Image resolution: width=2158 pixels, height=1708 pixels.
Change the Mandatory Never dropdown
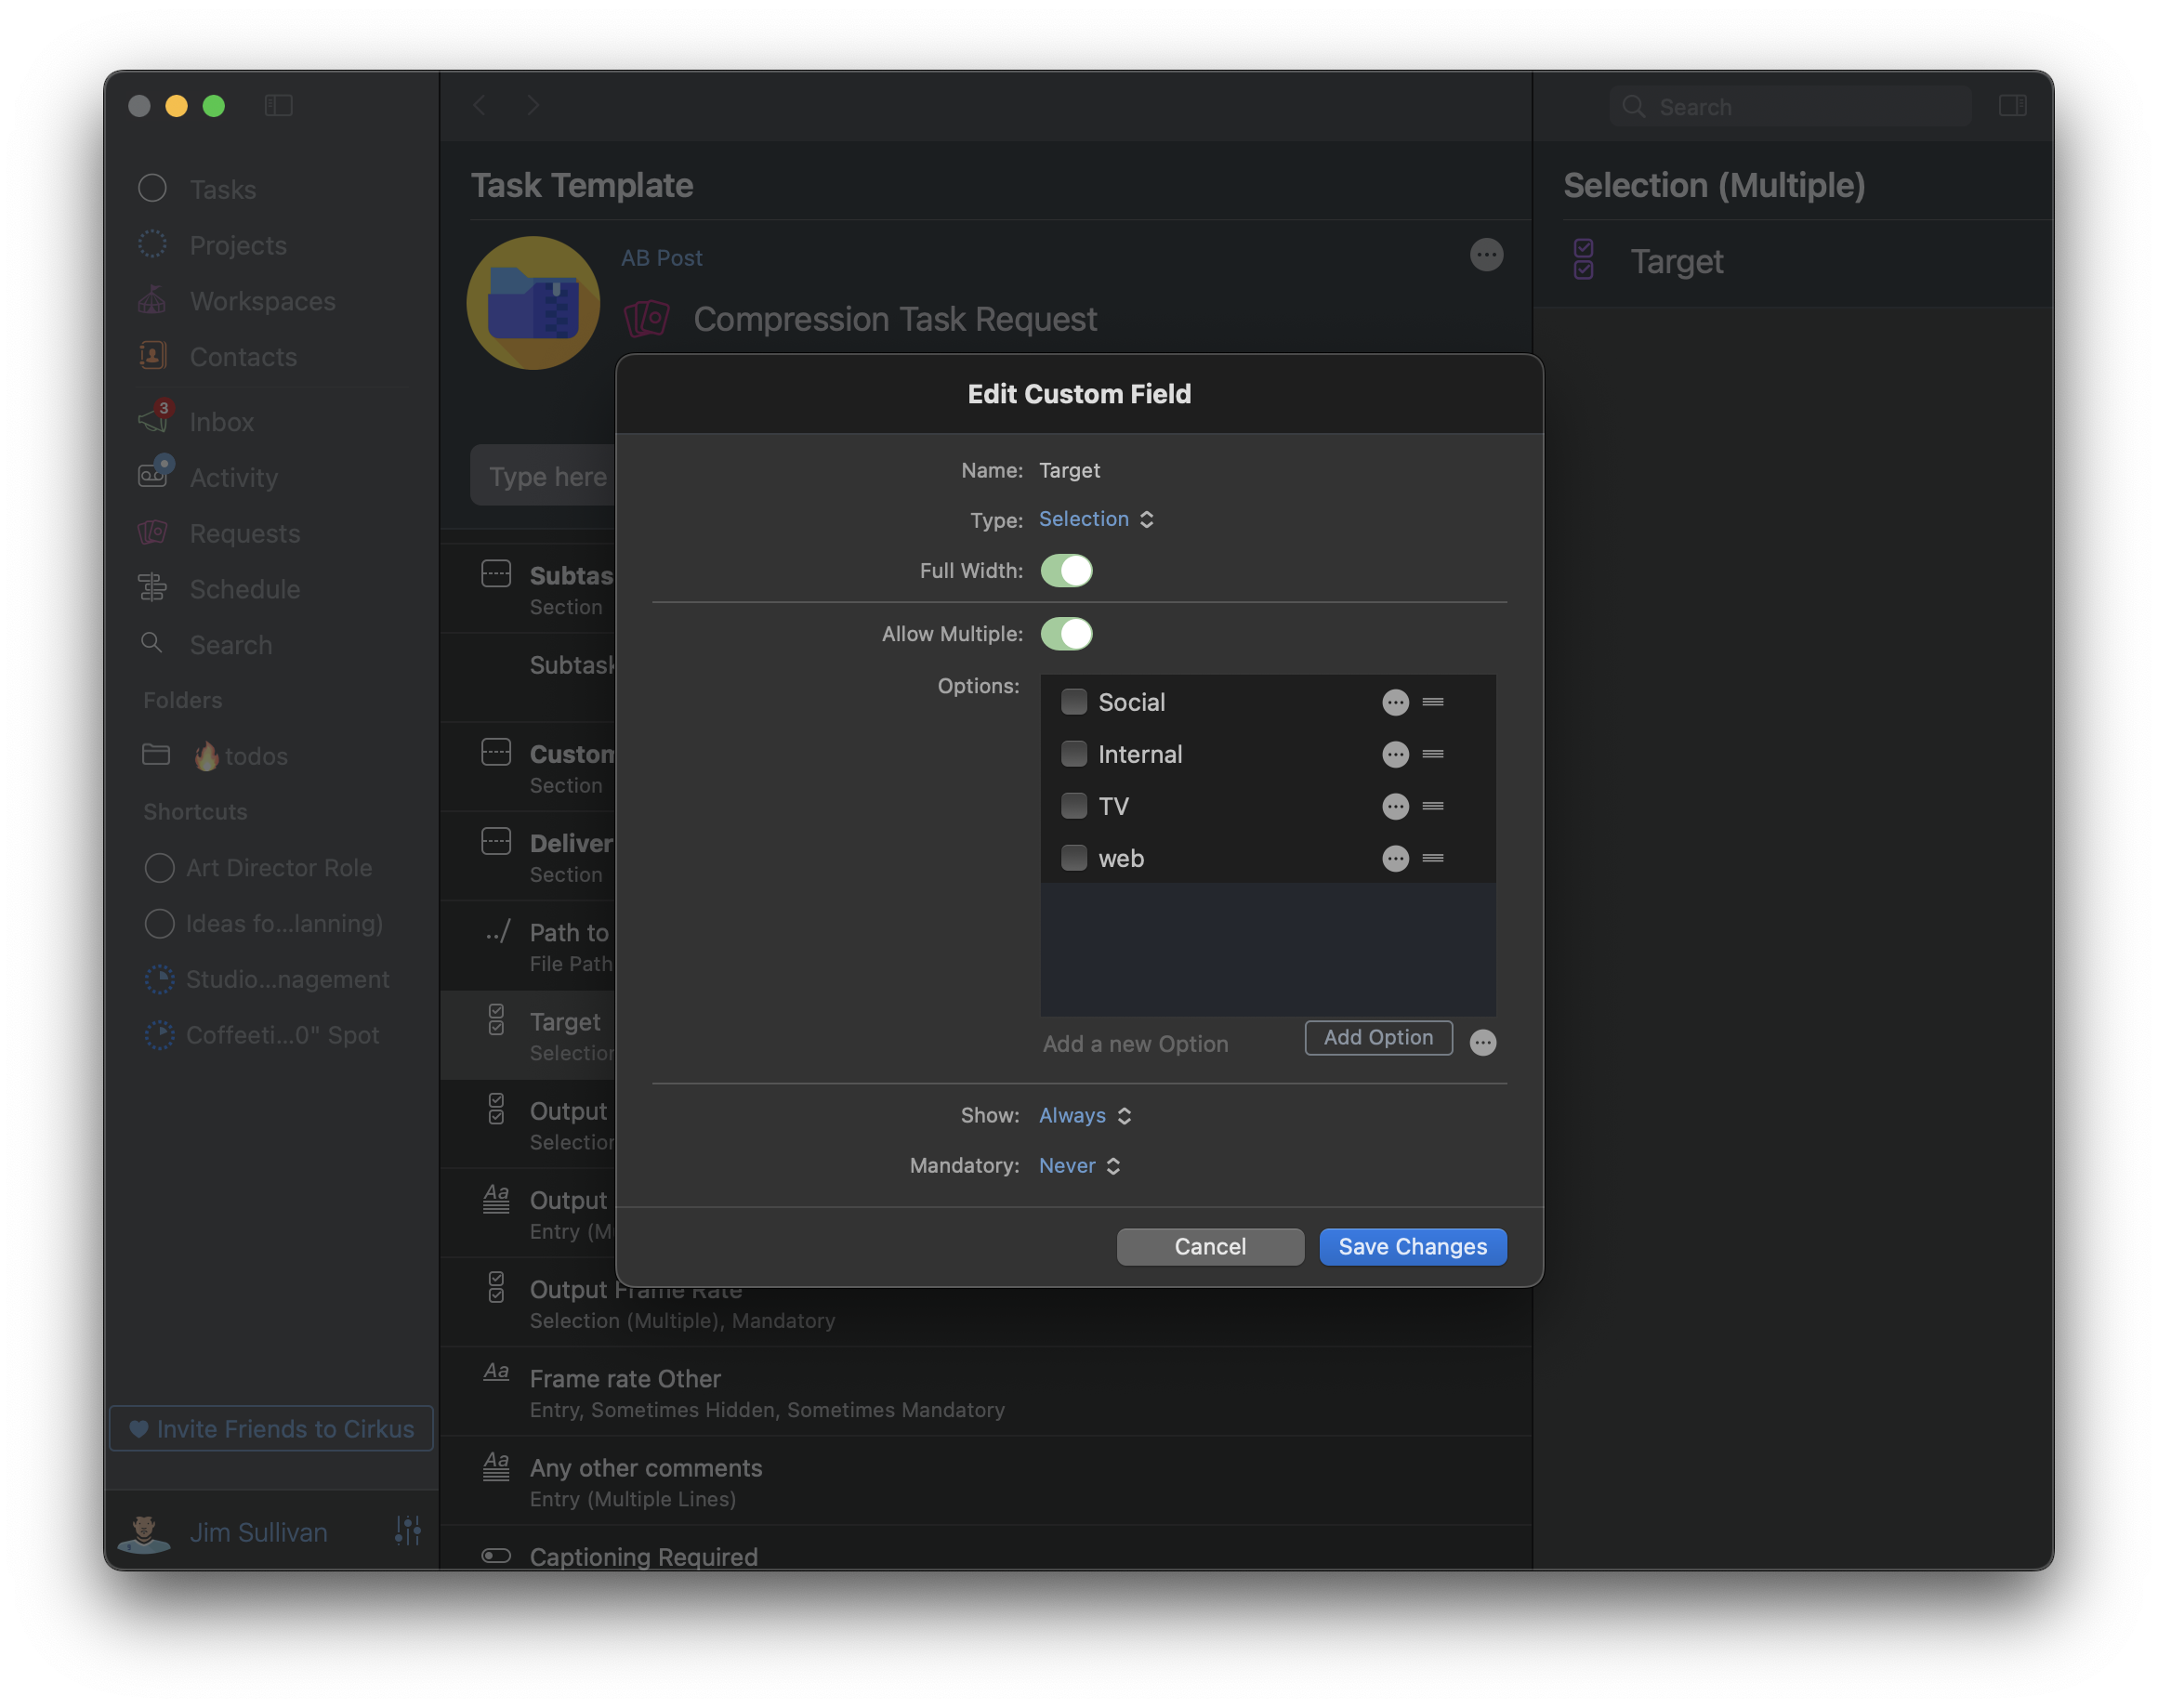click(x=1079, y=1165)
